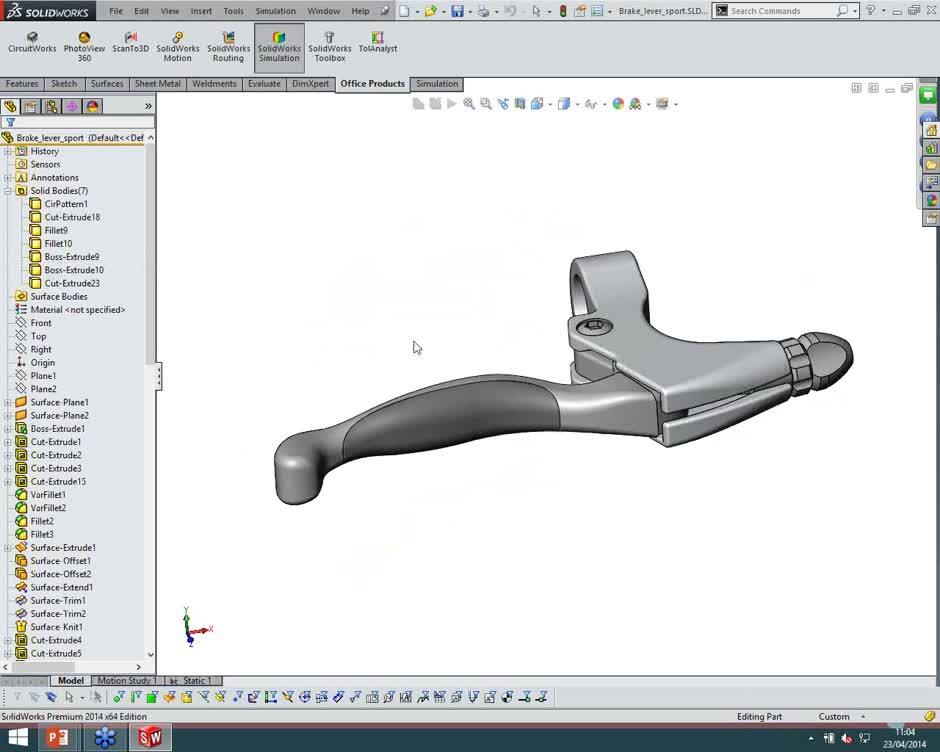Open the display style dropdown

point(576,104)
